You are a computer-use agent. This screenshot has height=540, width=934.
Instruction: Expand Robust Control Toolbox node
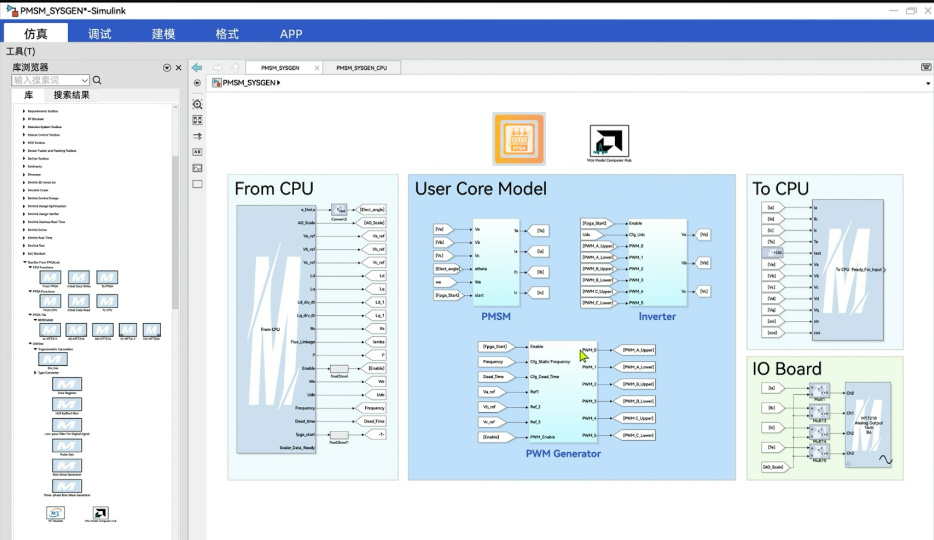tap(24, 135)
